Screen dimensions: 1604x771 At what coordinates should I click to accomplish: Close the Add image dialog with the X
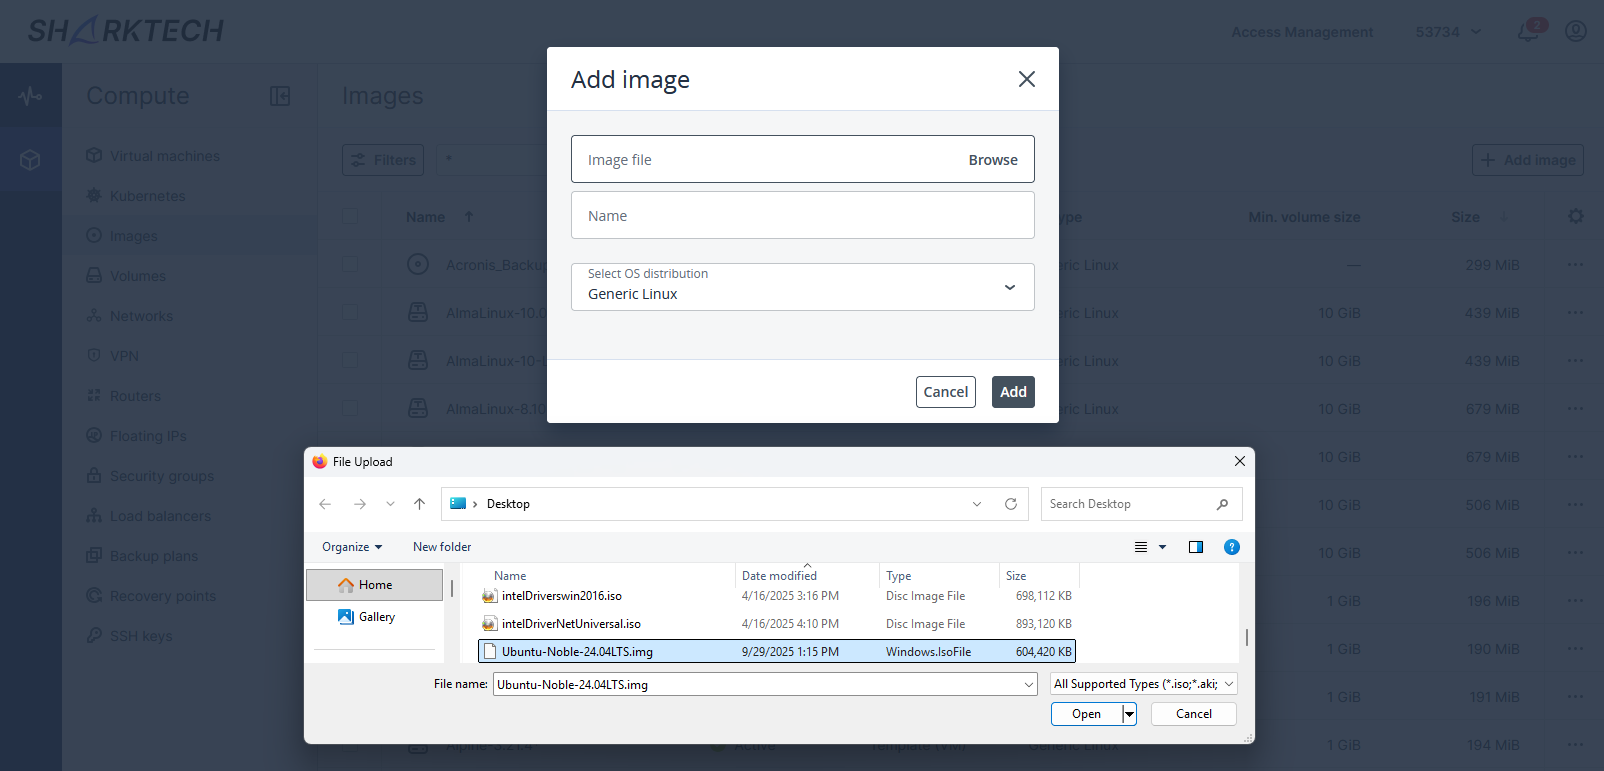click(x=1026, y=79)
